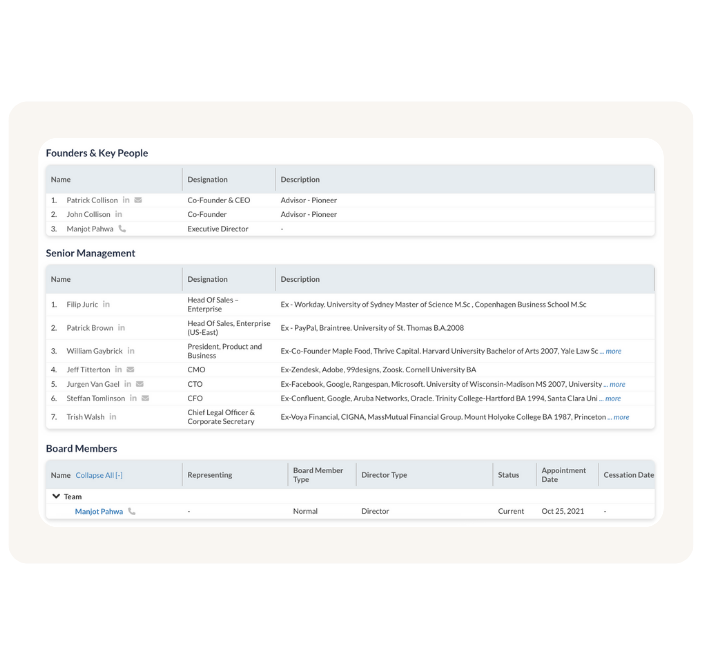Click Designation header in Senior Management table
The width and height of the screenshot is (702, 665).
pyautogui.click(x=207, y=279)
